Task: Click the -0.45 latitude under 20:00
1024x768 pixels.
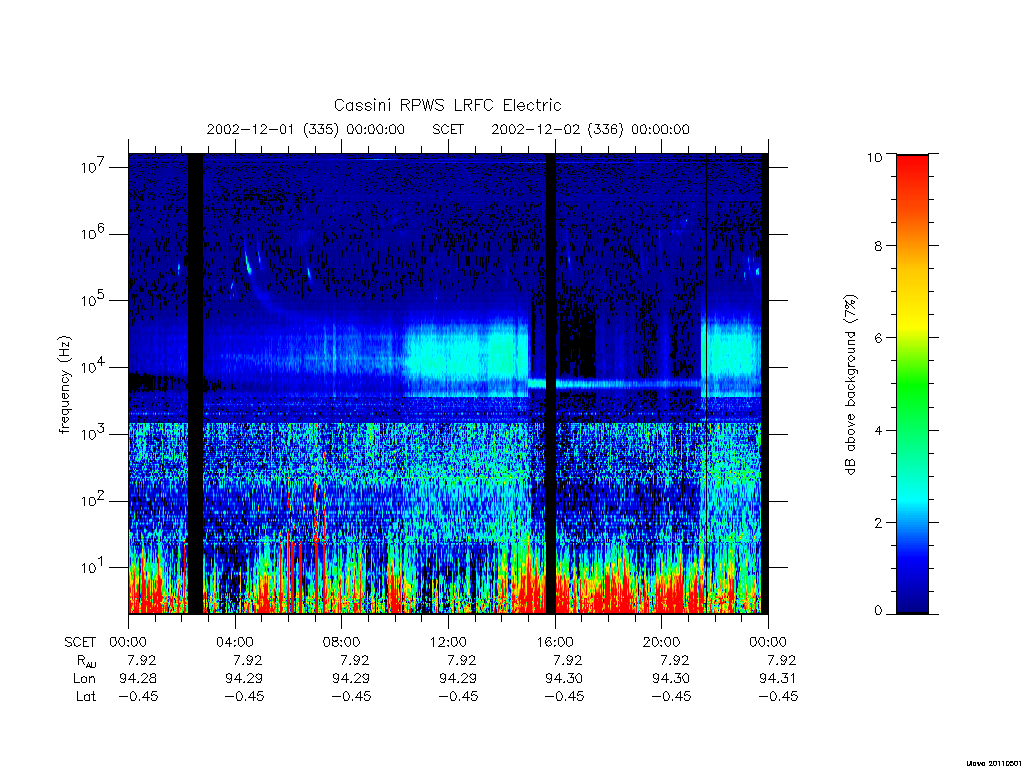Action: (x=671, y=696)
